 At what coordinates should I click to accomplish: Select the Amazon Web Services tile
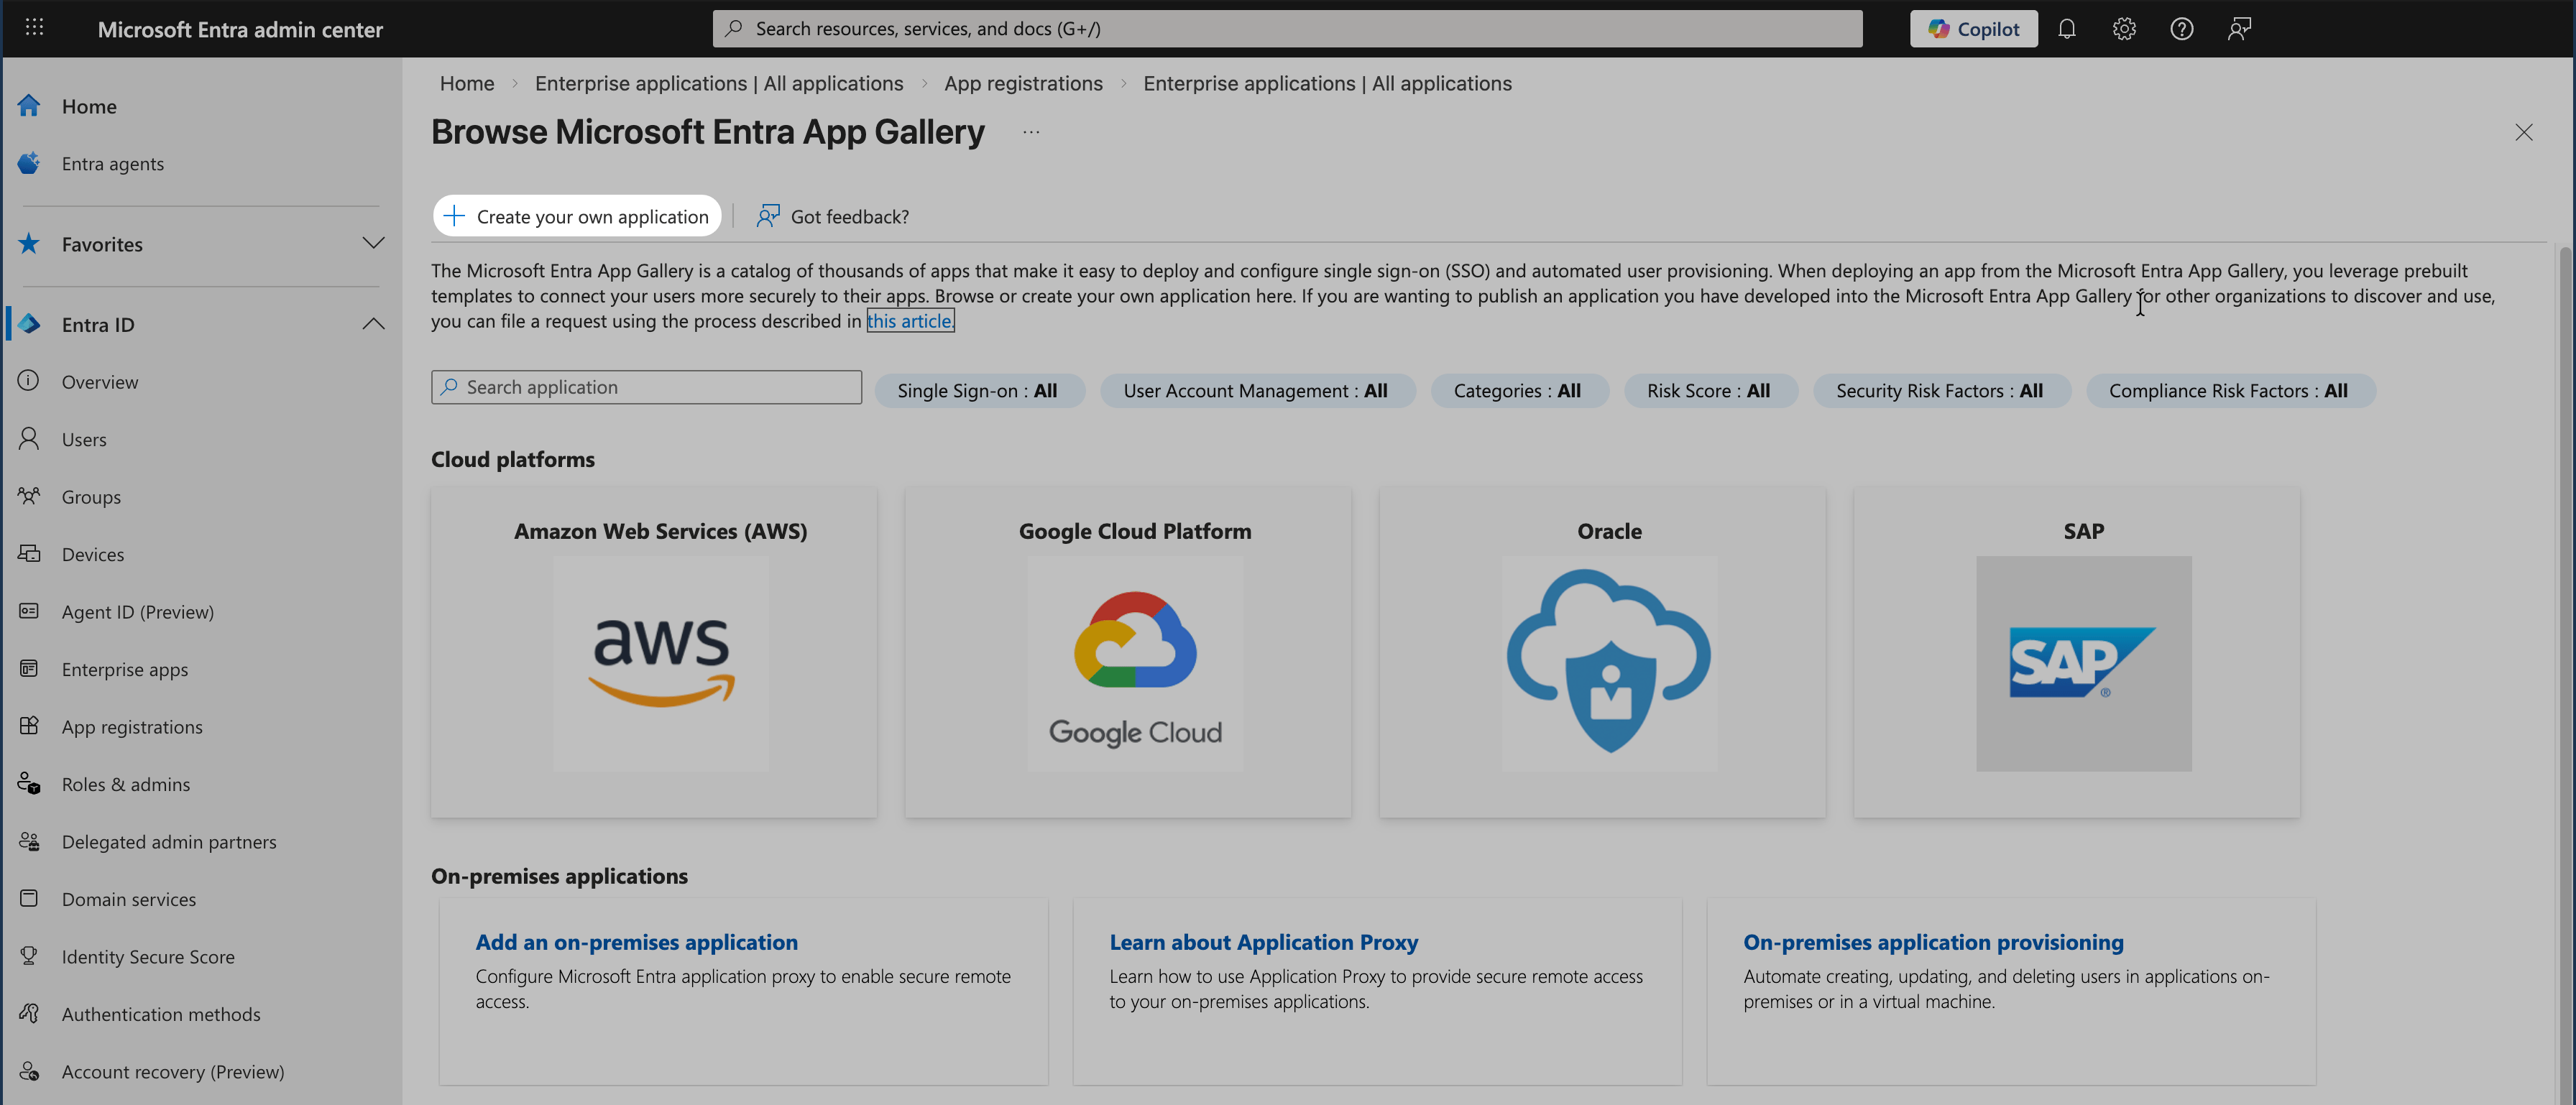[x=654, y=652]
